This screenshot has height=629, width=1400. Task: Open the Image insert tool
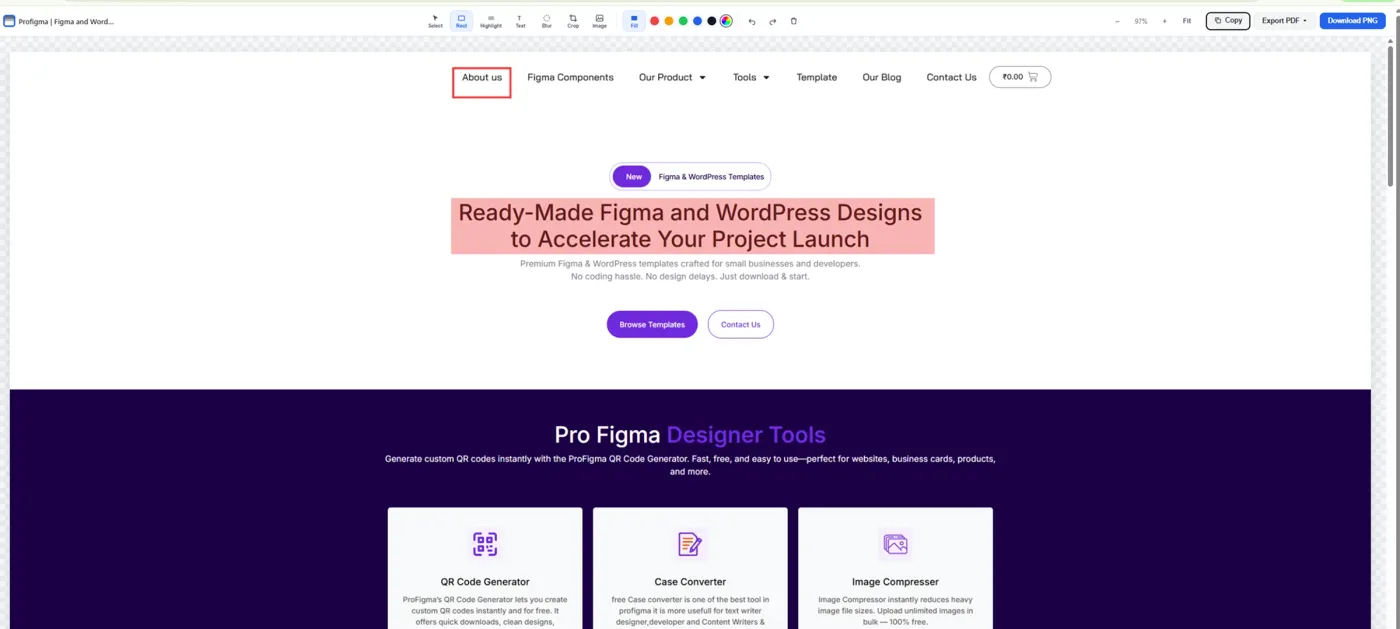tap(600, 20)
